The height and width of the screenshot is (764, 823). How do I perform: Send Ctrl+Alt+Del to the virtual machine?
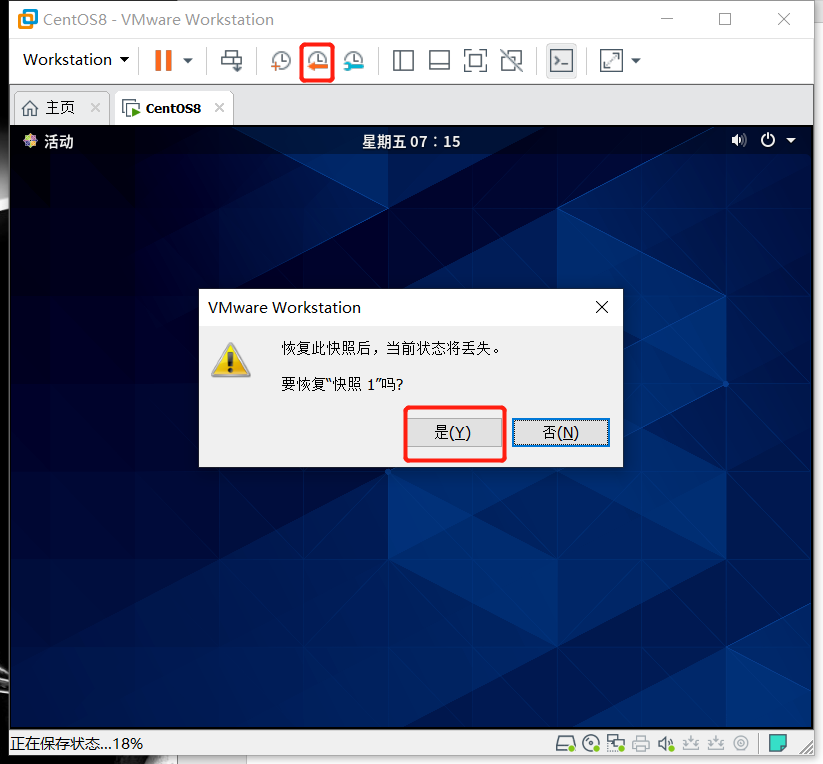point(231,61)
